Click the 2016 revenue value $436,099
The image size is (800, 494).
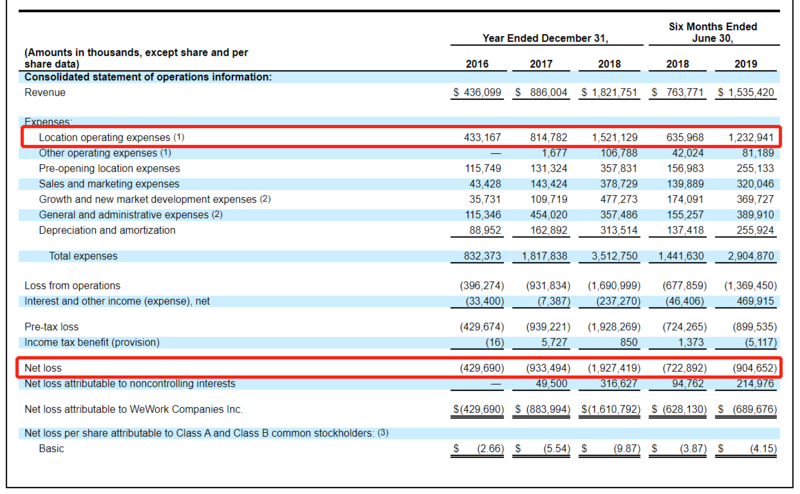pyautogui.click(x=477, y=92)
